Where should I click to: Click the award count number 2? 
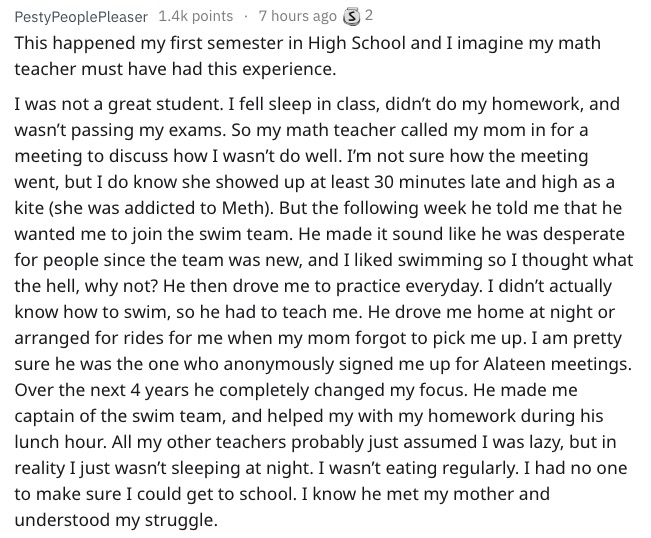(x=369, y=16)
